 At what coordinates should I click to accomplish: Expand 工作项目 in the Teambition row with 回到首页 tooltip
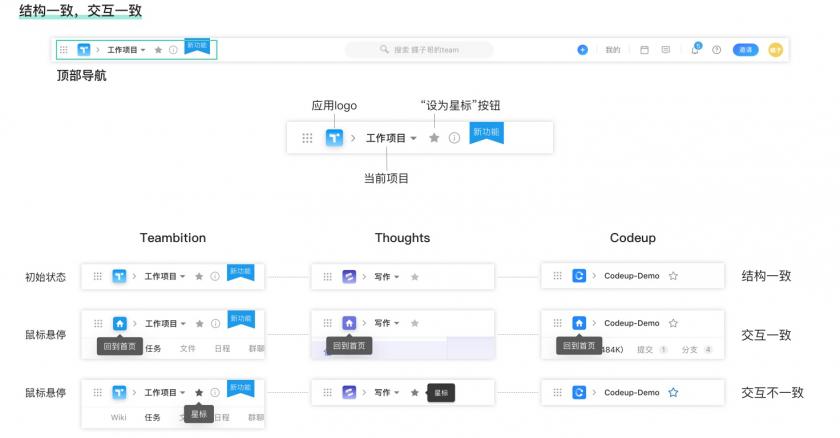tap(165, 323)
